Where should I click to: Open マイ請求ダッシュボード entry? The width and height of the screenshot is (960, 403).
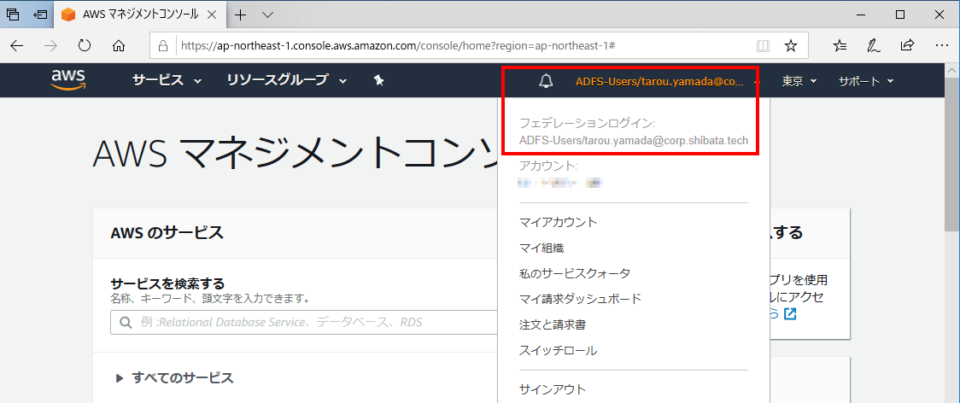point(580,299)
